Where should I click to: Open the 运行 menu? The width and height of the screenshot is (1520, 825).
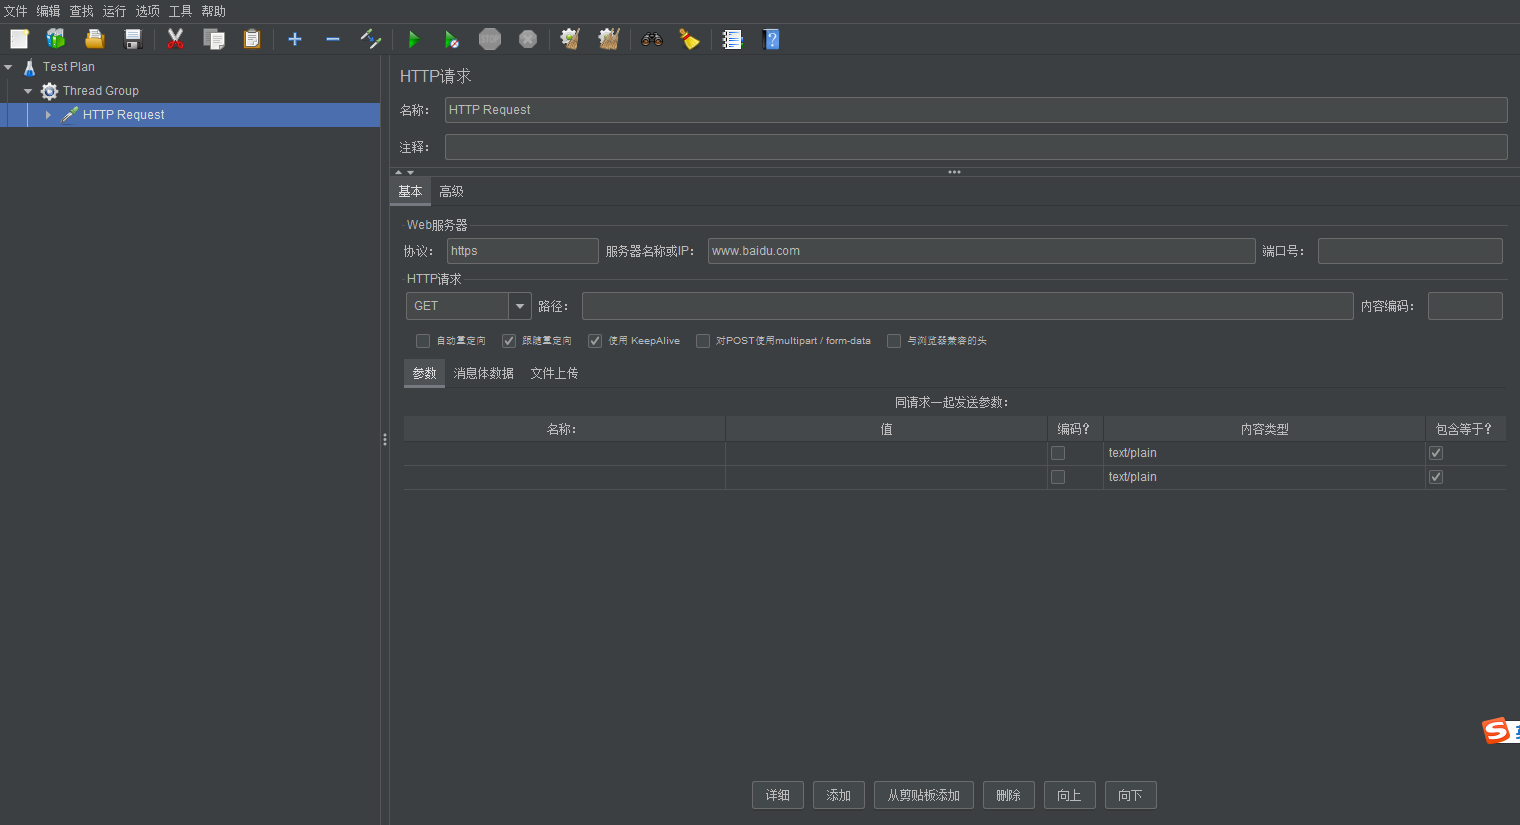pos(115,11)
